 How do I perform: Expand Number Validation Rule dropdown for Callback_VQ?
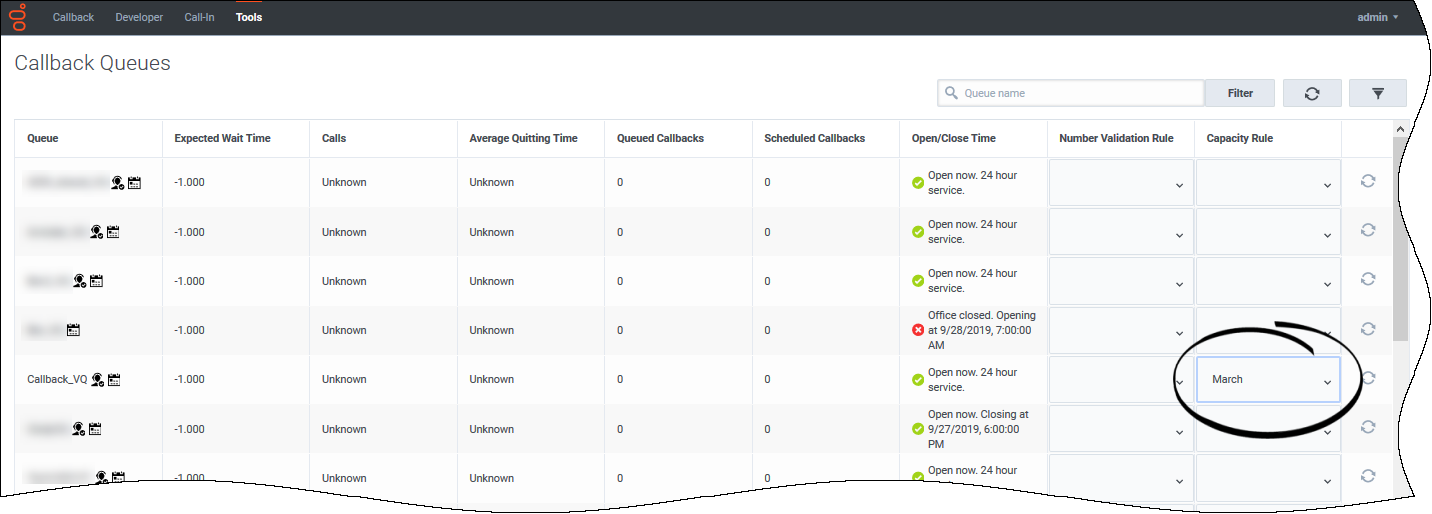click(x=1120, y=380)
